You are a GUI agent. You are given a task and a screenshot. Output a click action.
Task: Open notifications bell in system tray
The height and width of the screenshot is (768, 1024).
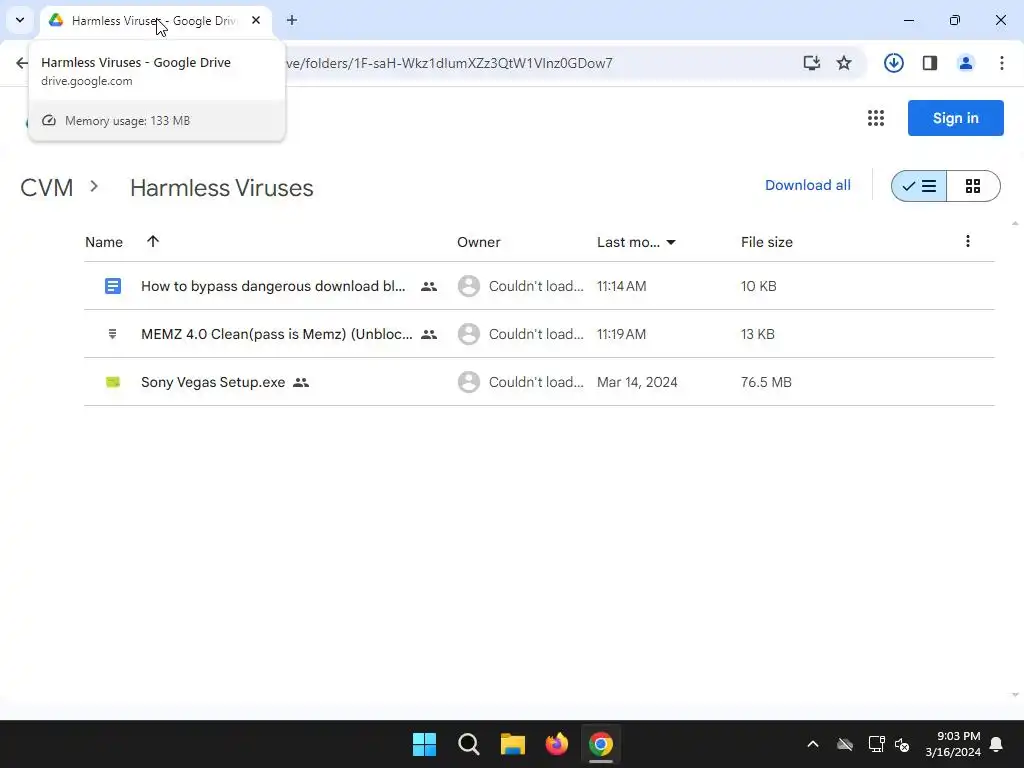997,744
